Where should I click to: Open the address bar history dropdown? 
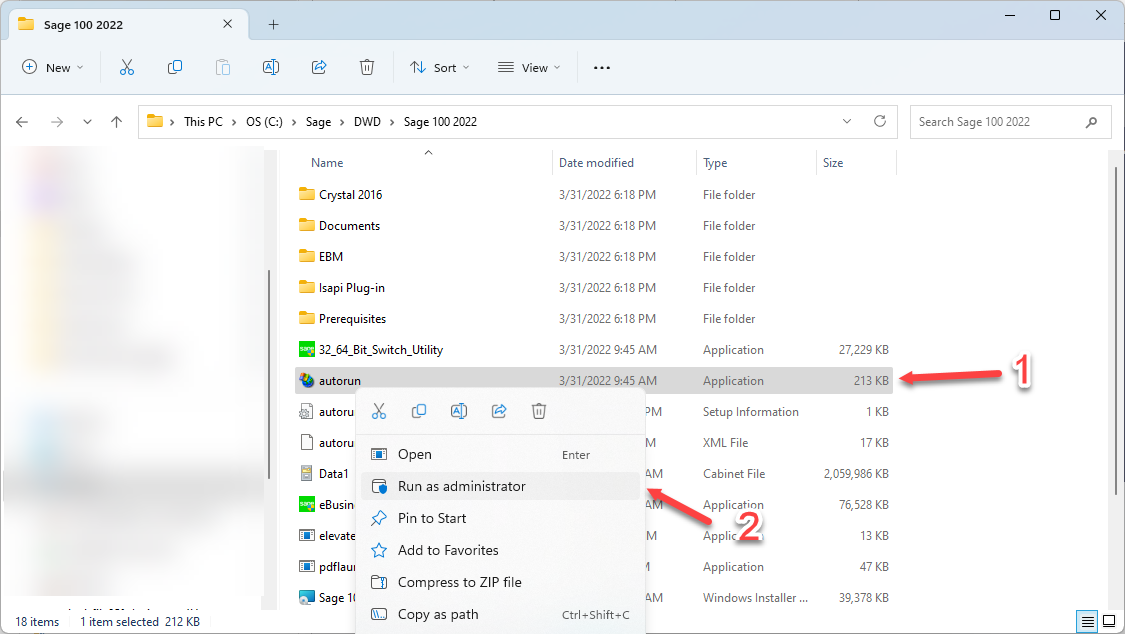846,121
